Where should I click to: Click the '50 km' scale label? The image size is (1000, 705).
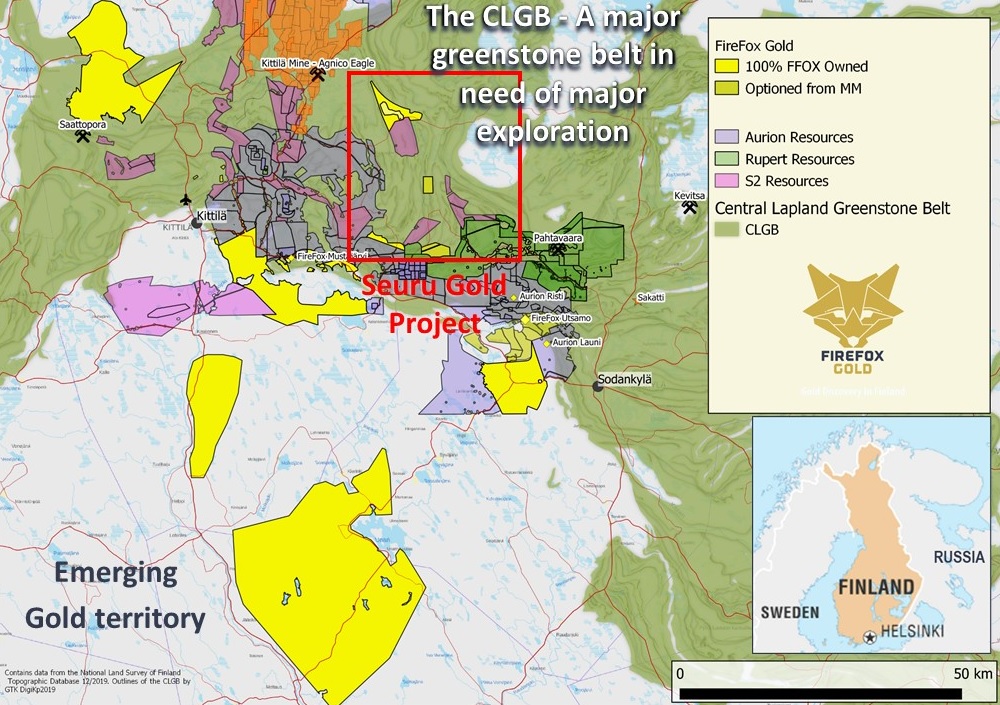(x=973, y=674)
